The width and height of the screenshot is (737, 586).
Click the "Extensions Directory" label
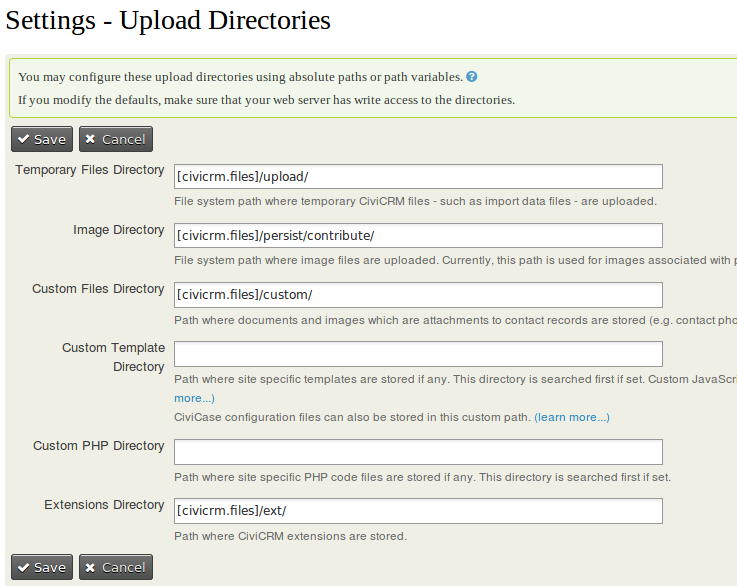click(x=104, y=505)
